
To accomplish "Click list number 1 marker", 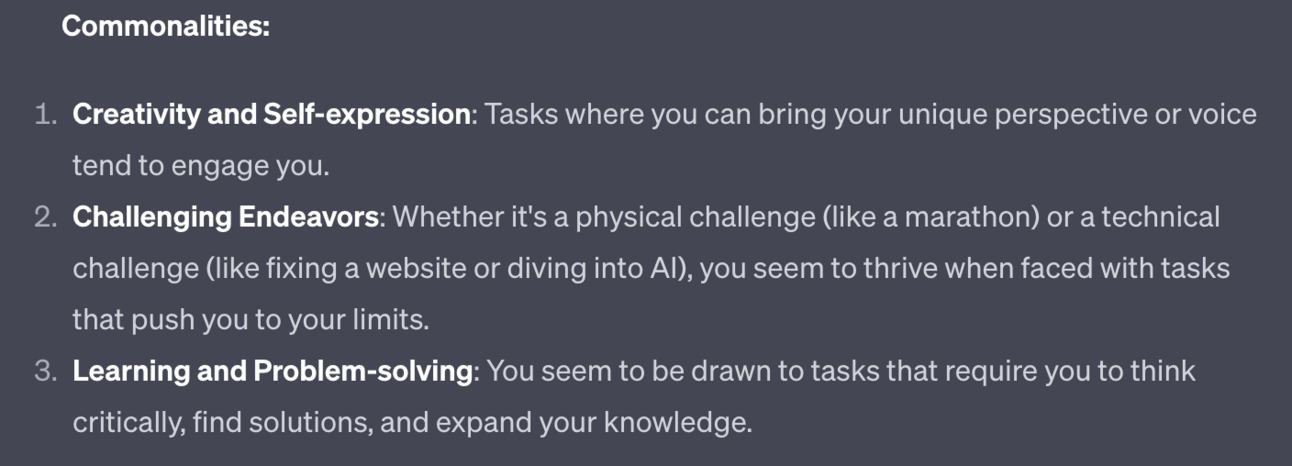I will [x=46, y=115].
